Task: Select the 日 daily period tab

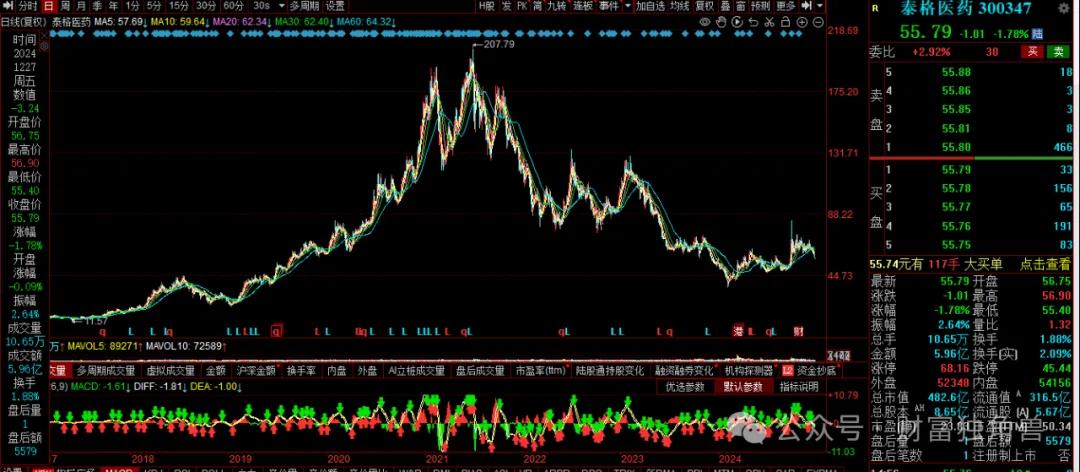Action: click(48, 6)
